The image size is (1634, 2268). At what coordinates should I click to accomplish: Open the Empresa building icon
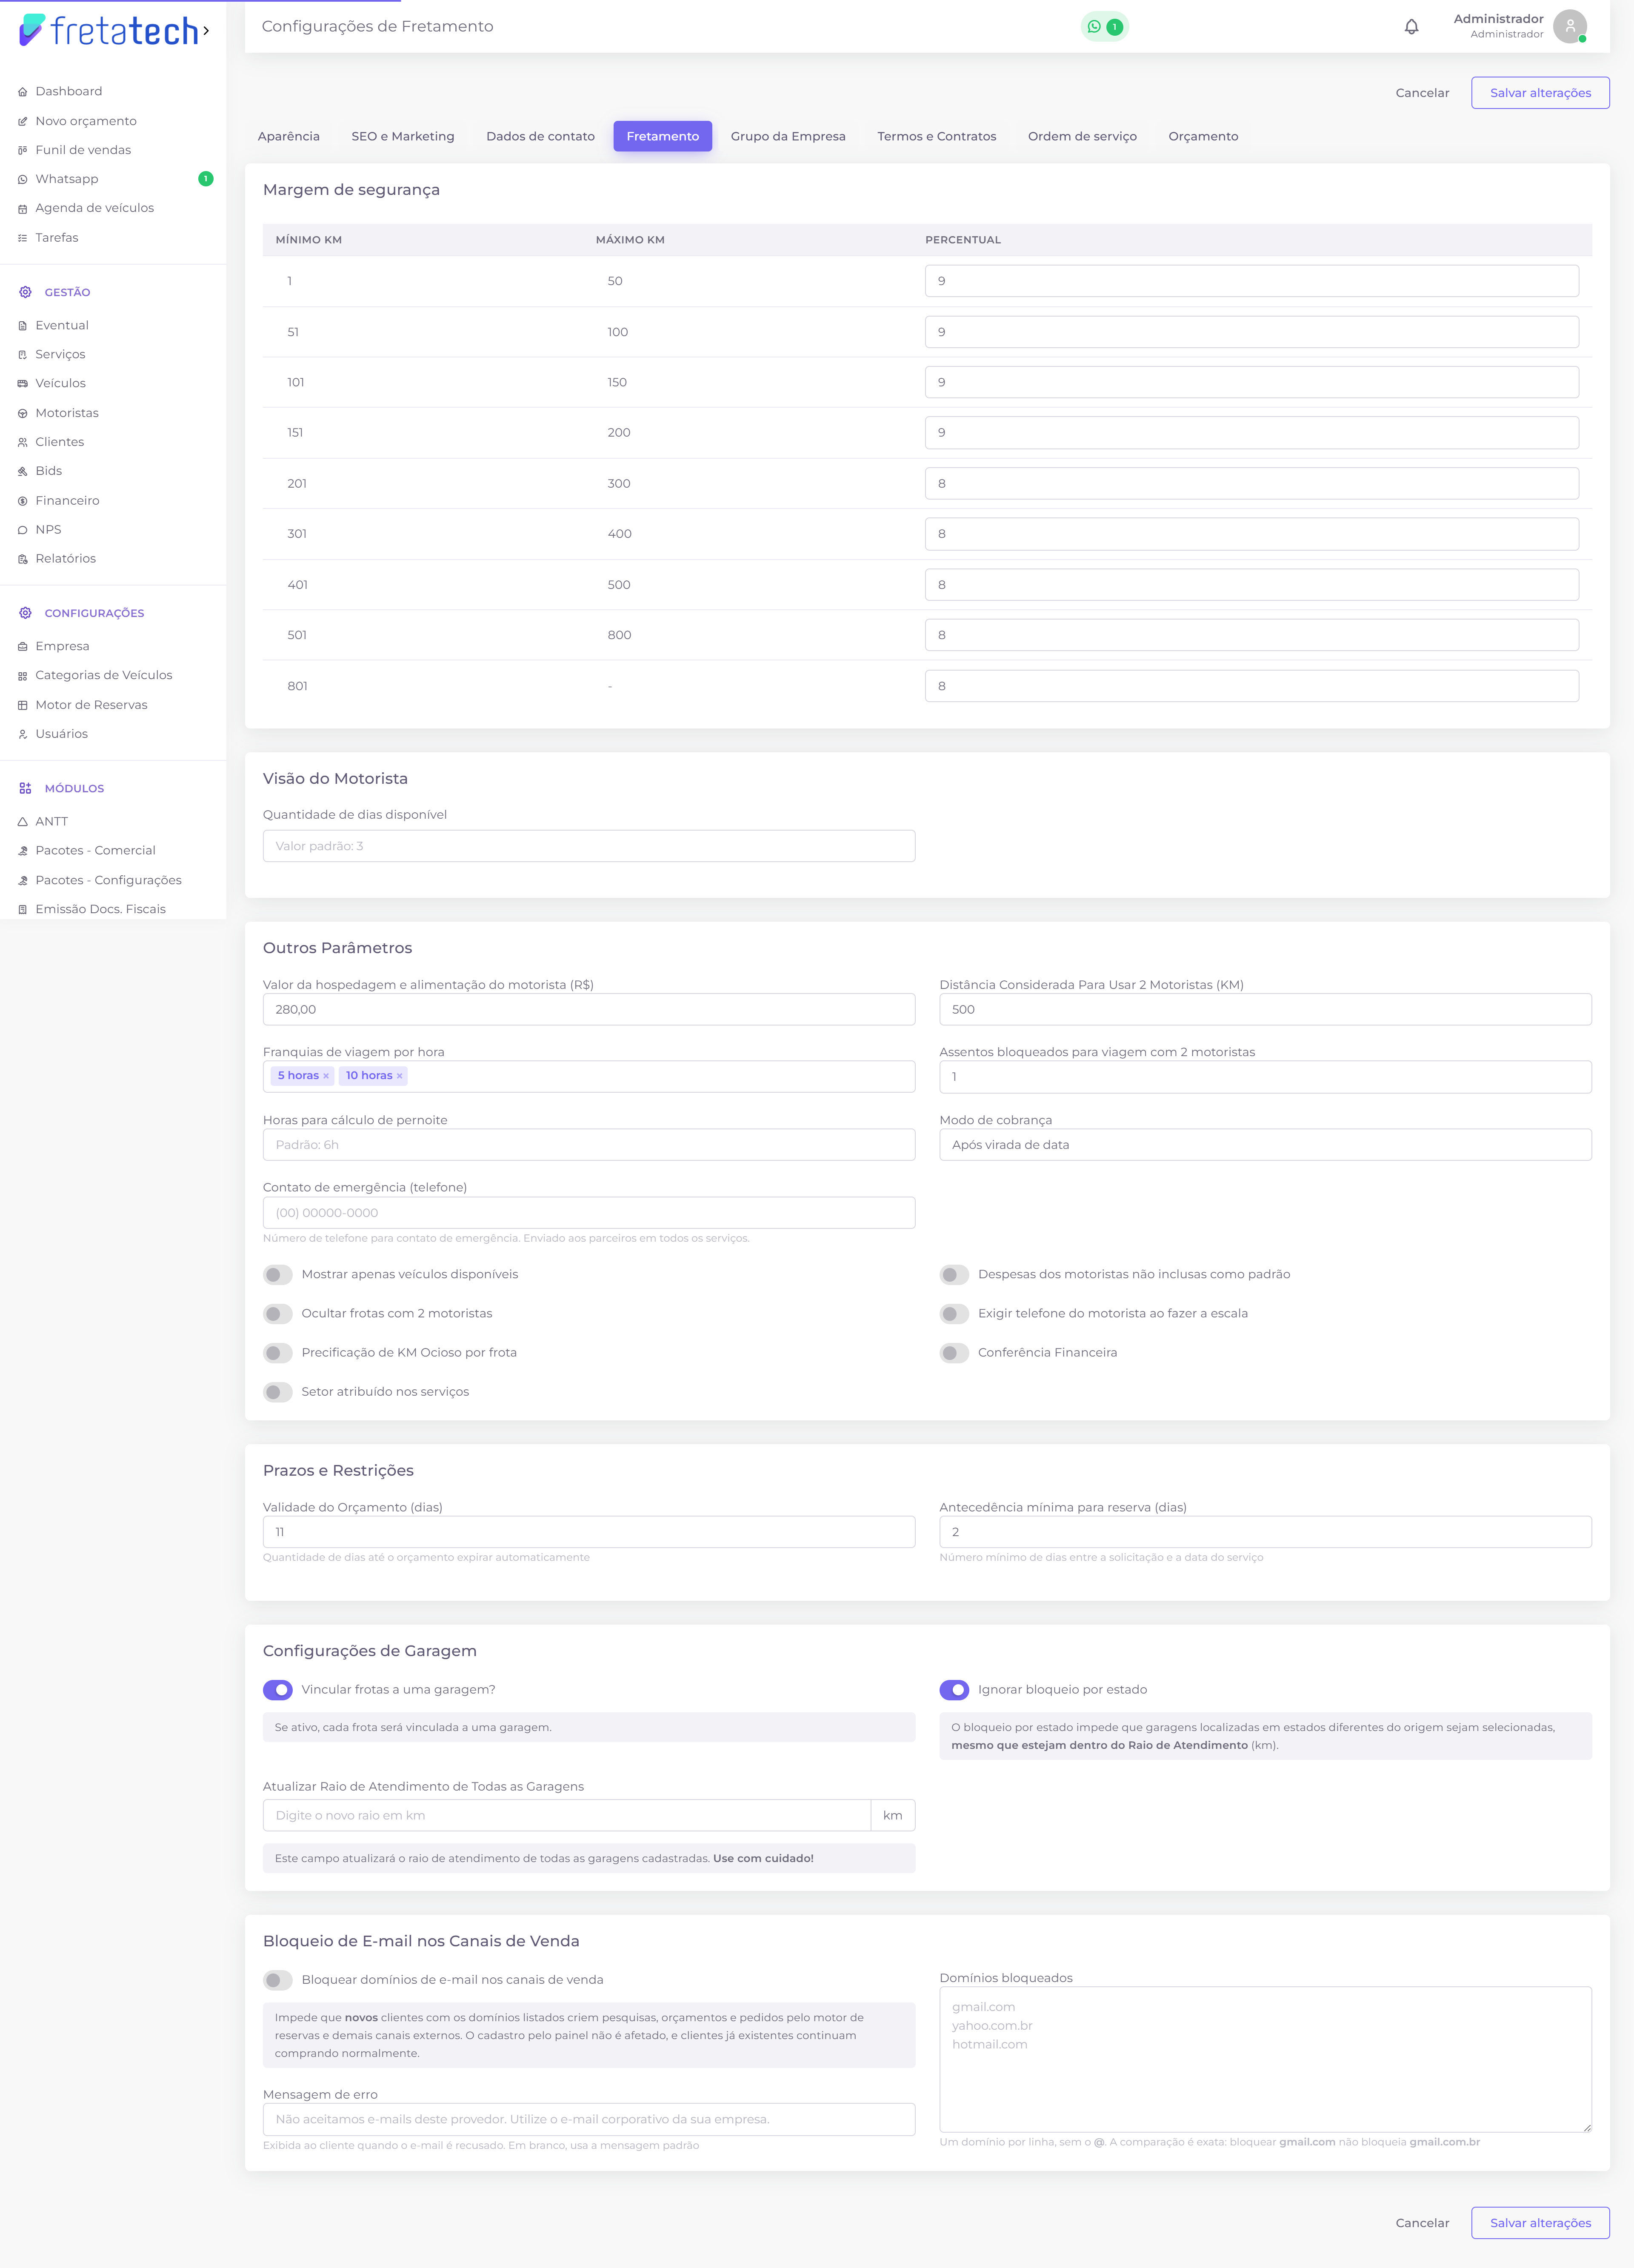[23, 647]
